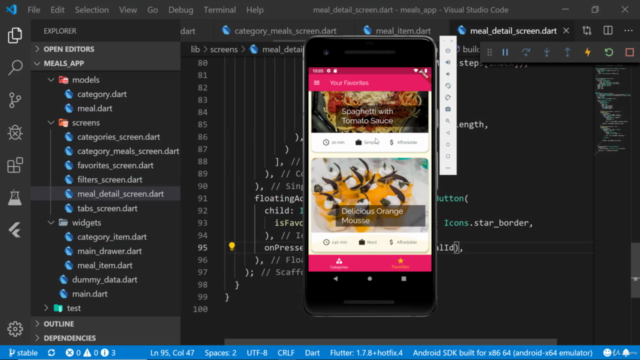The image size is (640, 360).
Task: Open Spaghetti with Tomato Sauce meal card
Action: [x=370, y=121]
